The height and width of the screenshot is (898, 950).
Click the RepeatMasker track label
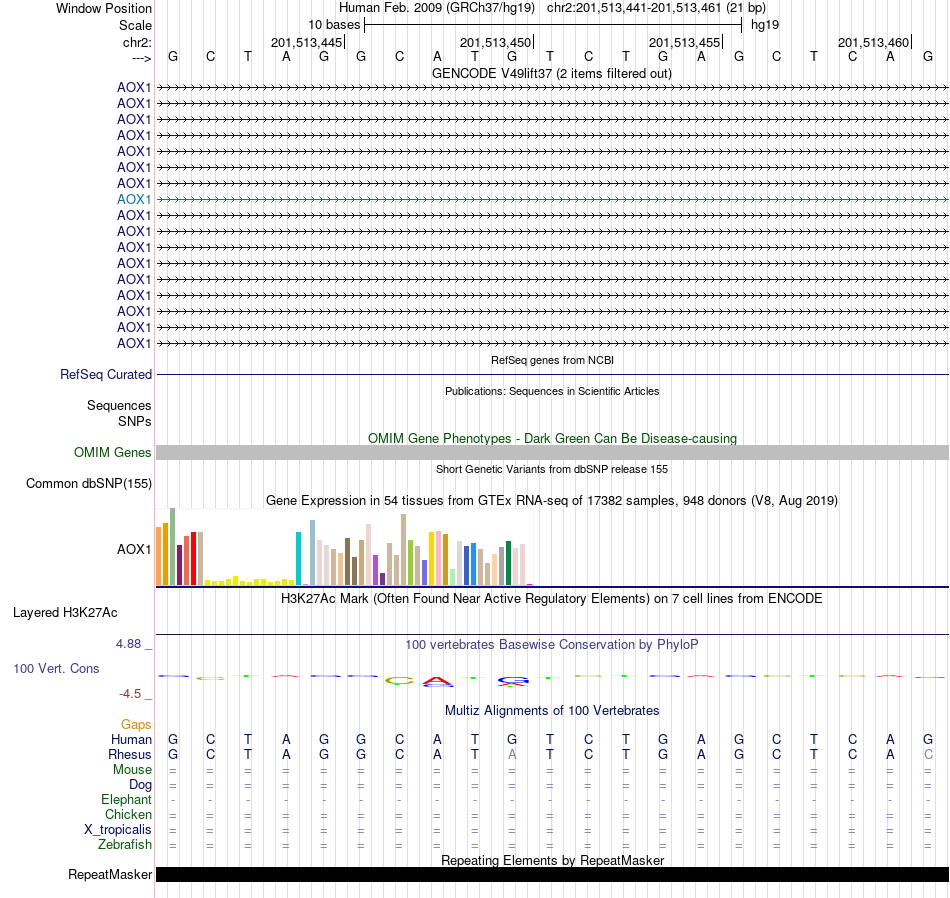coord(110,874)
